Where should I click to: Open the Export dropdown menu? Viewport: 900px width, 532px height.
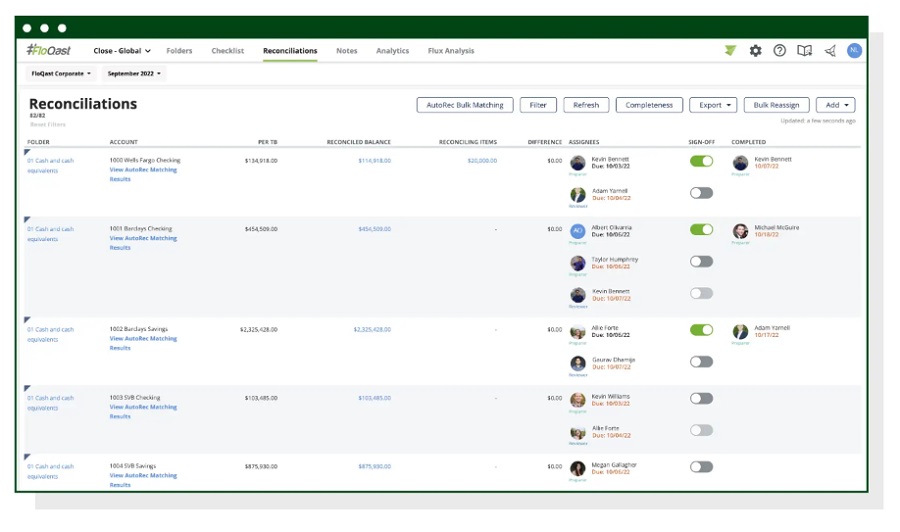click(x=717, y=105)
